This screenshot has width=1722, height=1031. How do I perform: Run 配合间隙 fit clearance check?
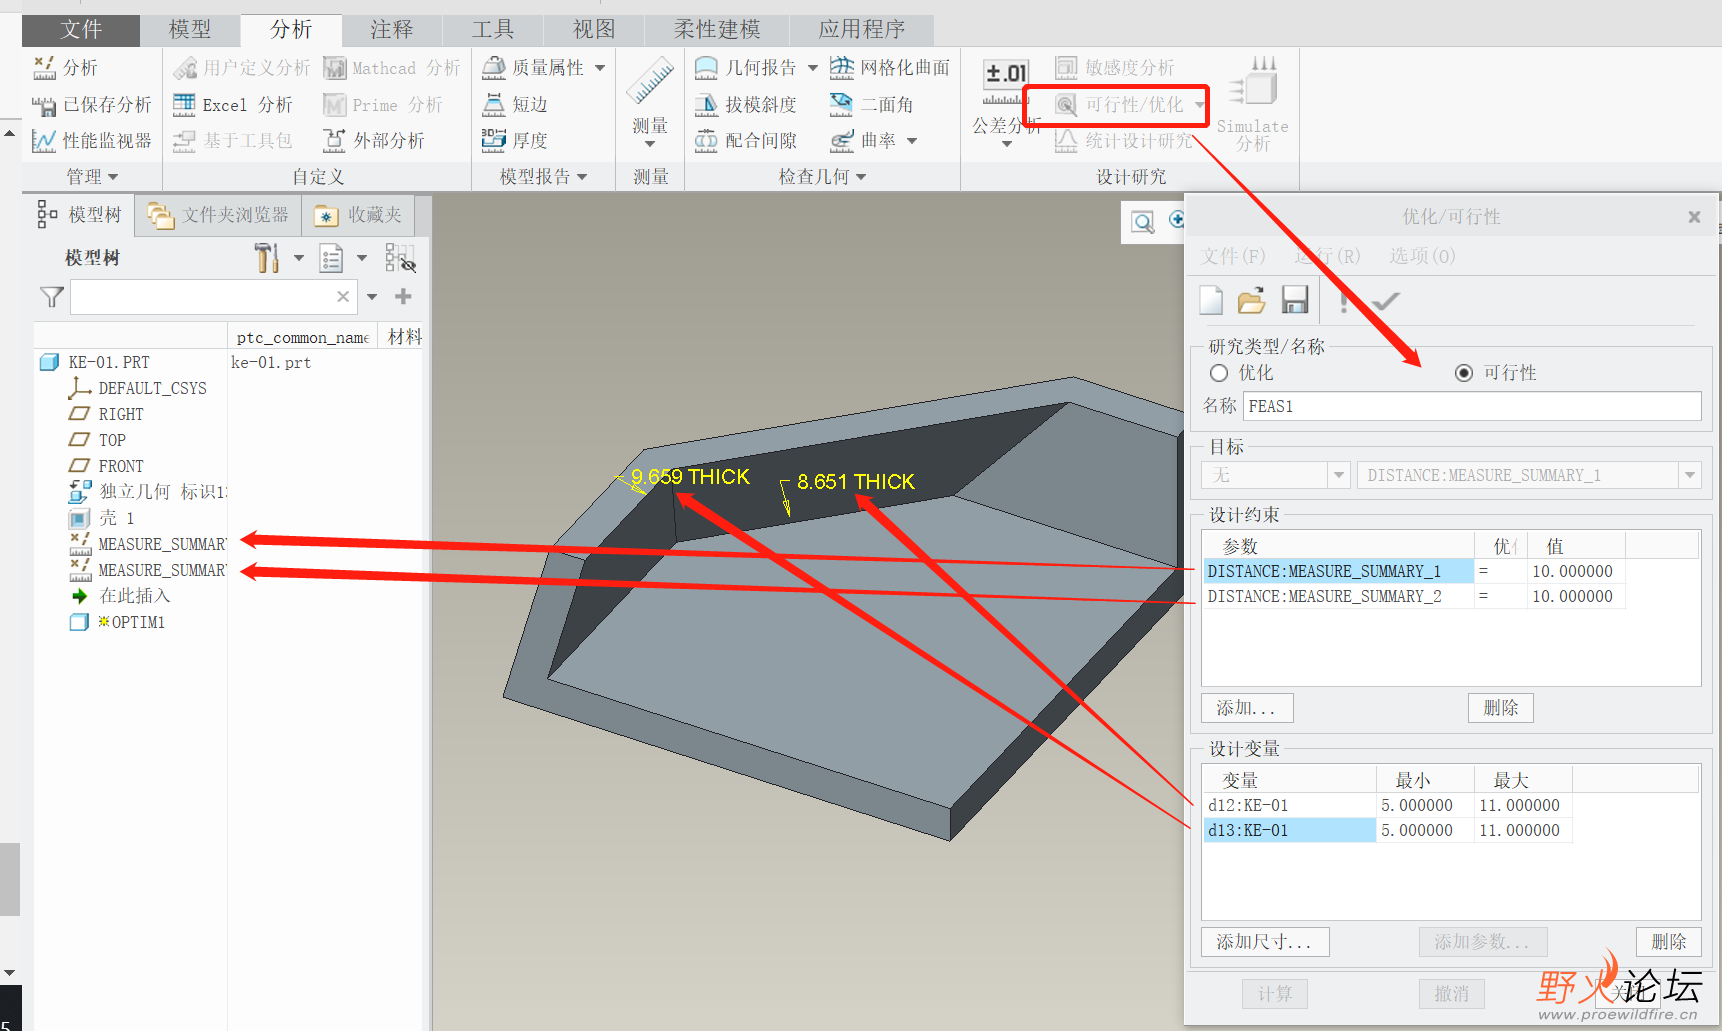pyautogui.click(x=746, y=141)
